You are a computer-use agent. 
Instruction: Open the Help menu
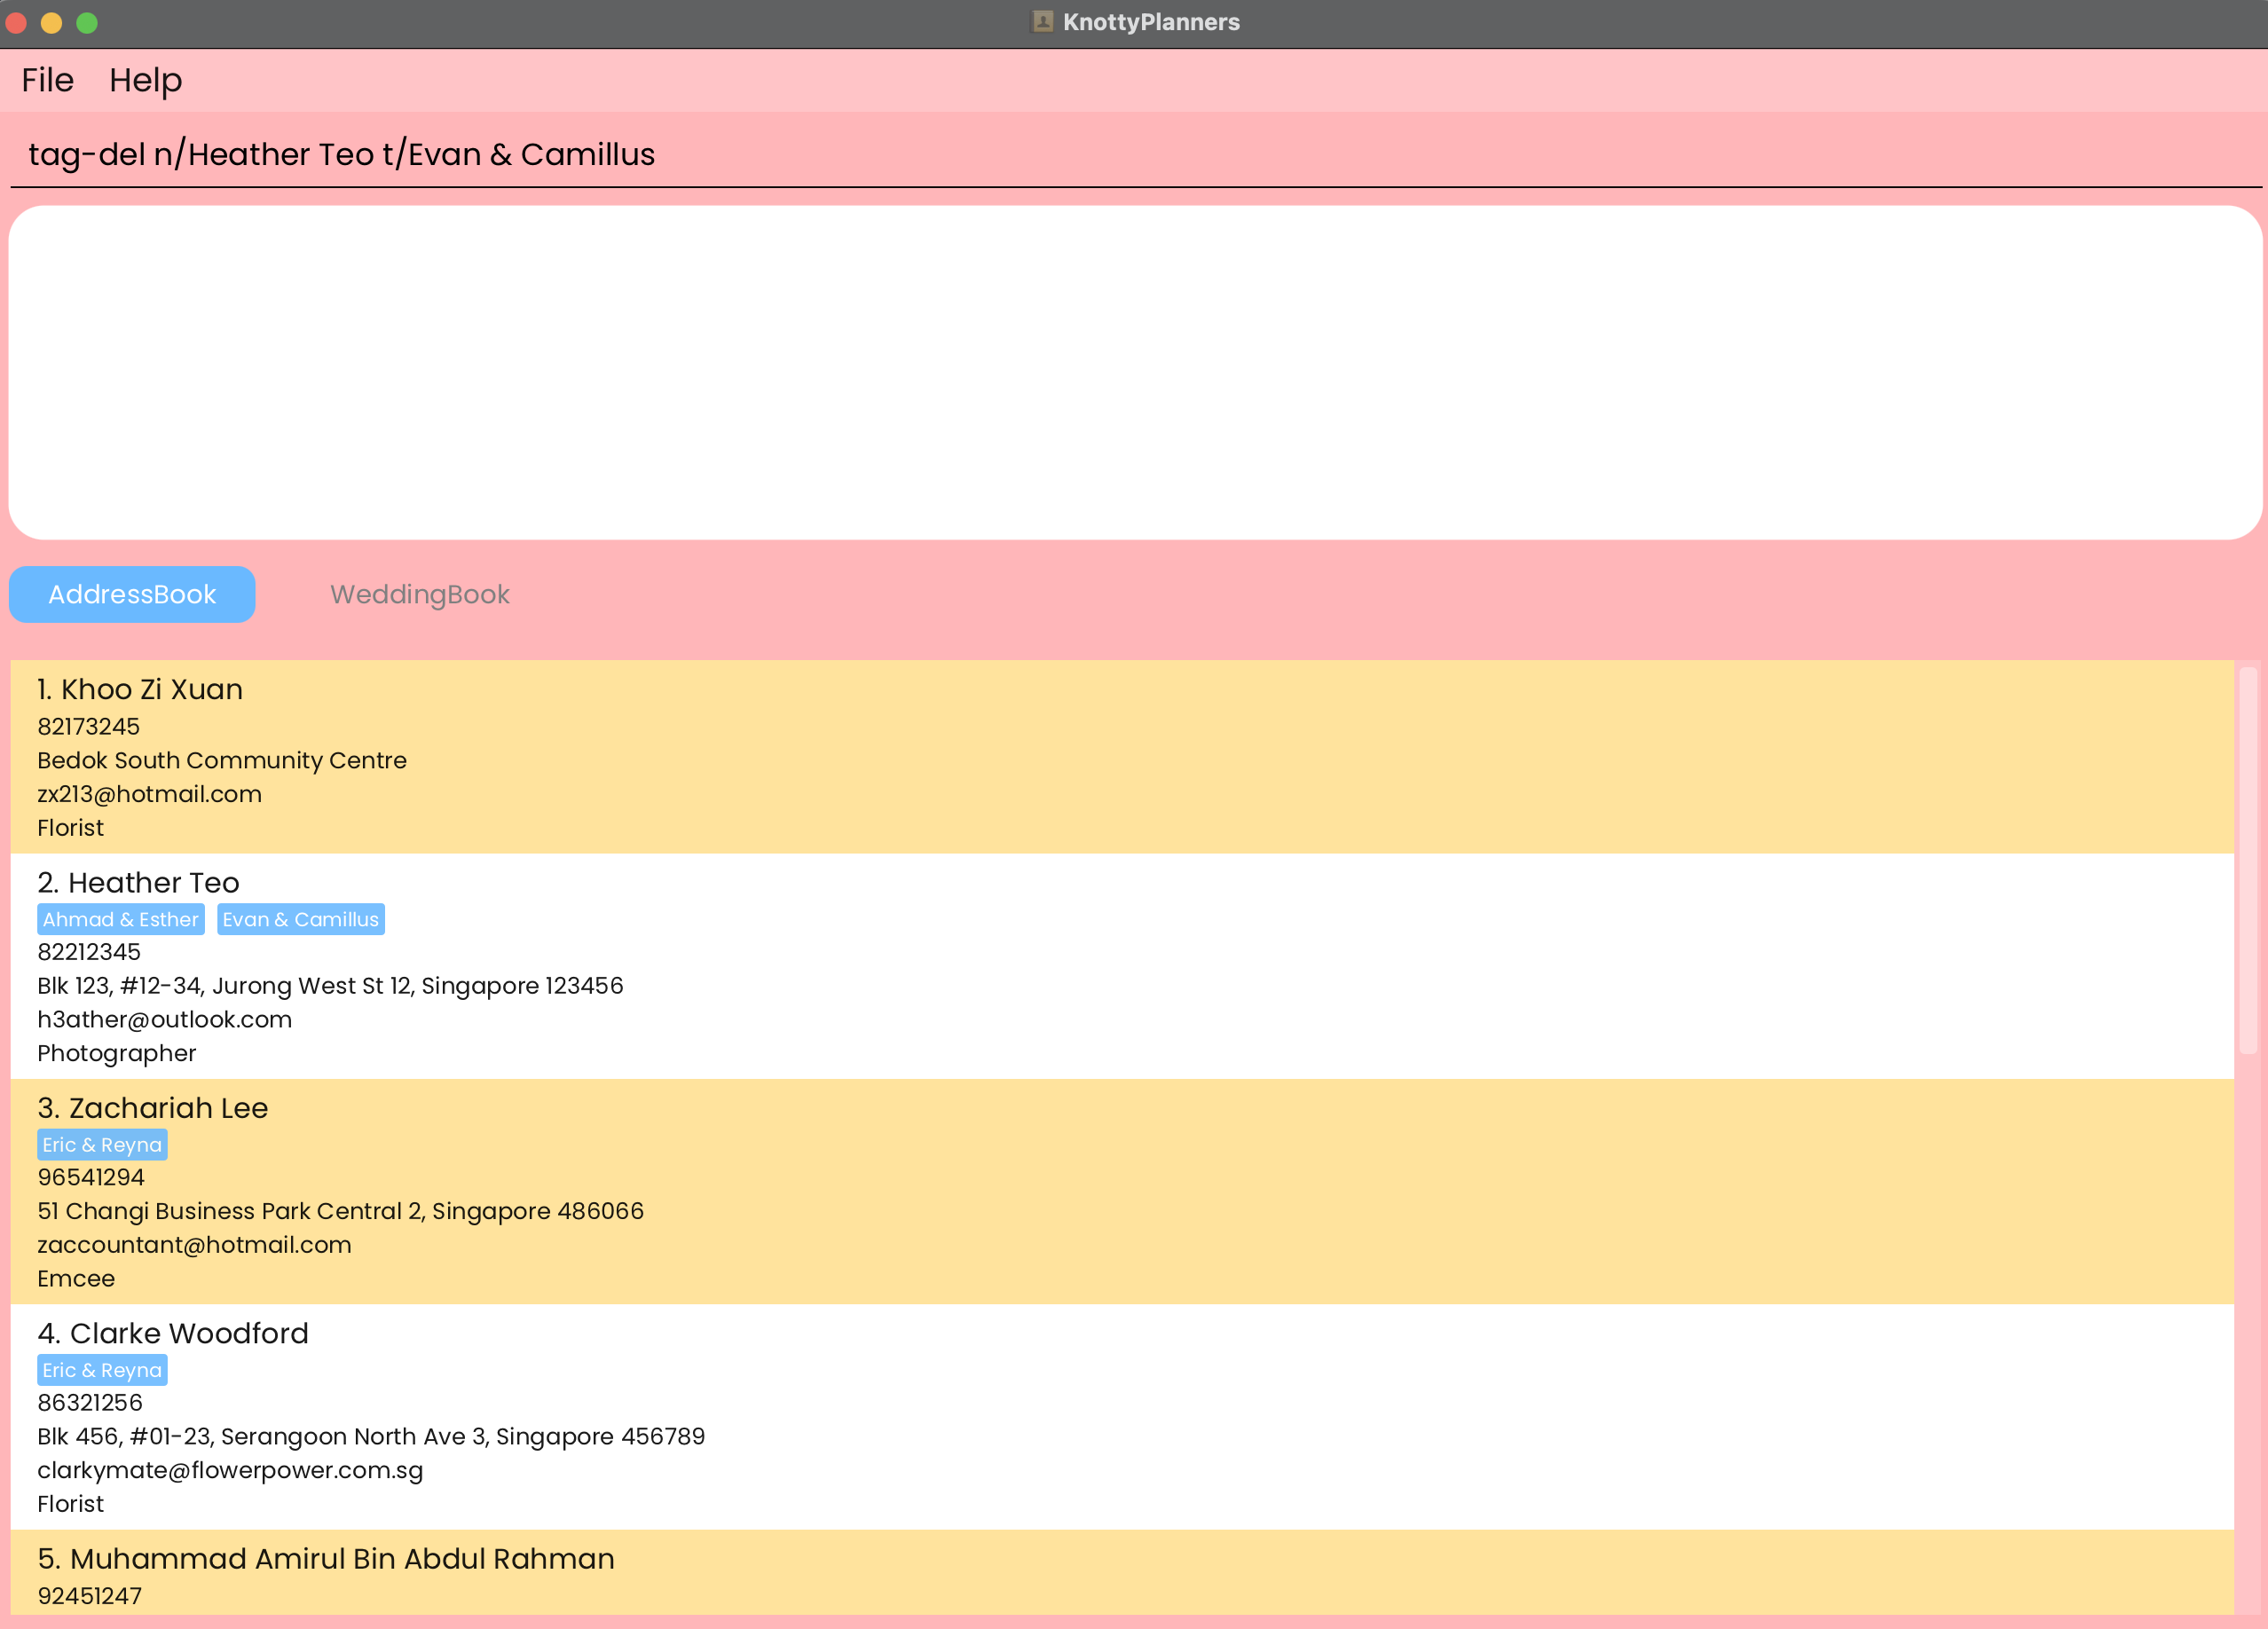coord(145,80)
